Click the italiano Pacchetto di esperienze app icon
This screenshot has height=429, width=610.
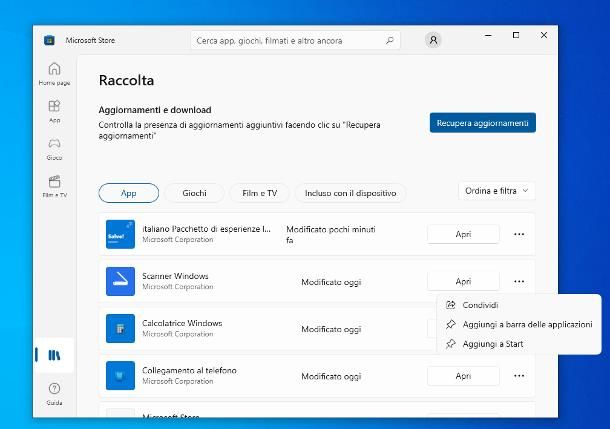point(120,234)
